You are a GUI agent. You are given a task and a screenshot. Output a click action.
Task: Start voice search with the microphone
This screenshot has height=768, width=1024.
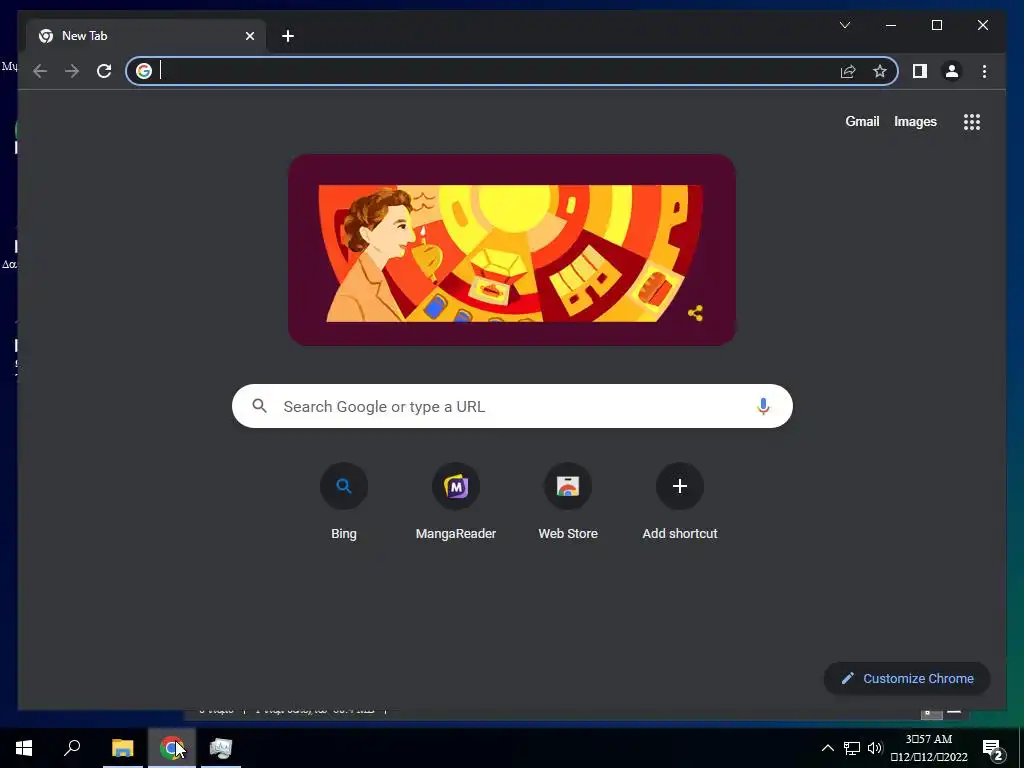(763, 406)
